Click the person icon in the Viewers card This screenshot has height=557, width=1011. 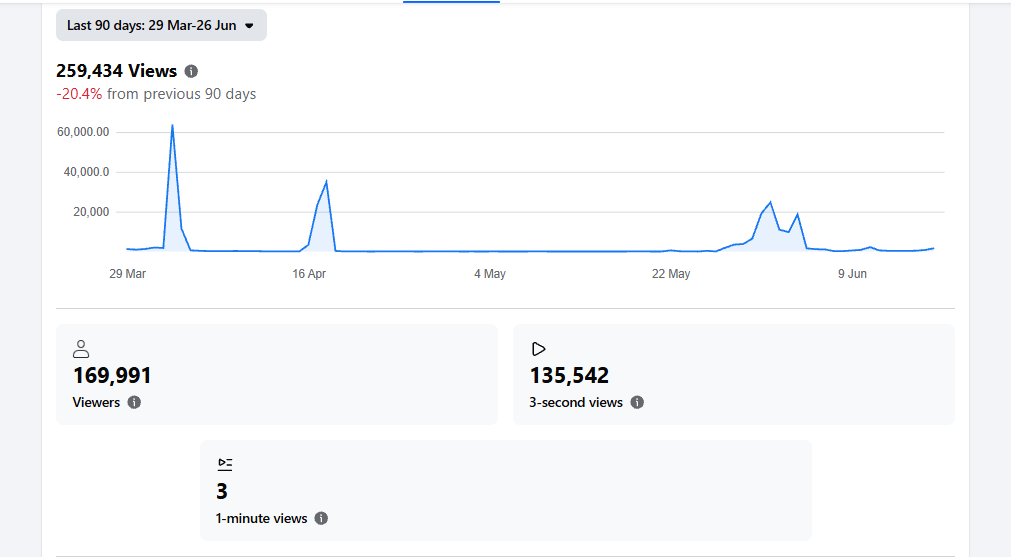81,349
